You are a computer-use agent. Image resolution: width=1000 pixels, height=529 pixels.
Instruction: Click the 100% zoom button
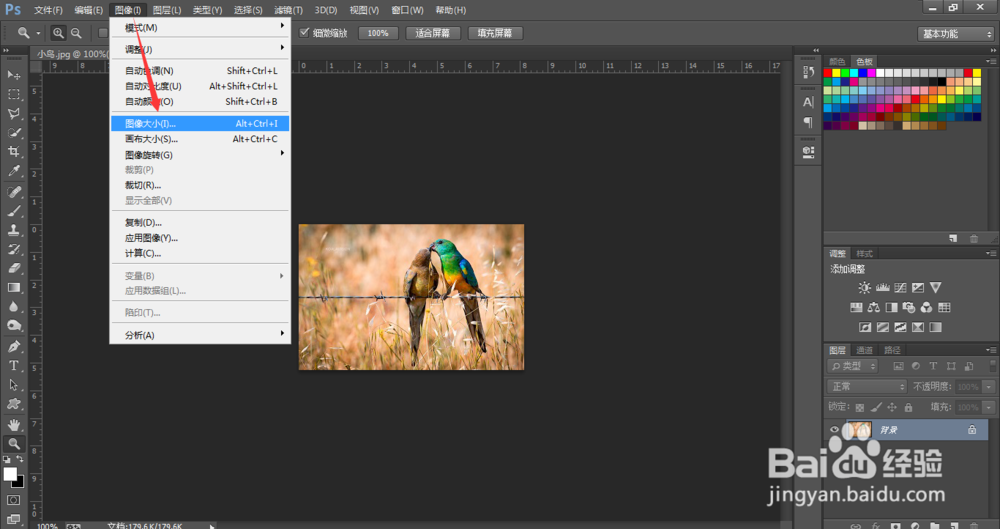tap(378, 33)
